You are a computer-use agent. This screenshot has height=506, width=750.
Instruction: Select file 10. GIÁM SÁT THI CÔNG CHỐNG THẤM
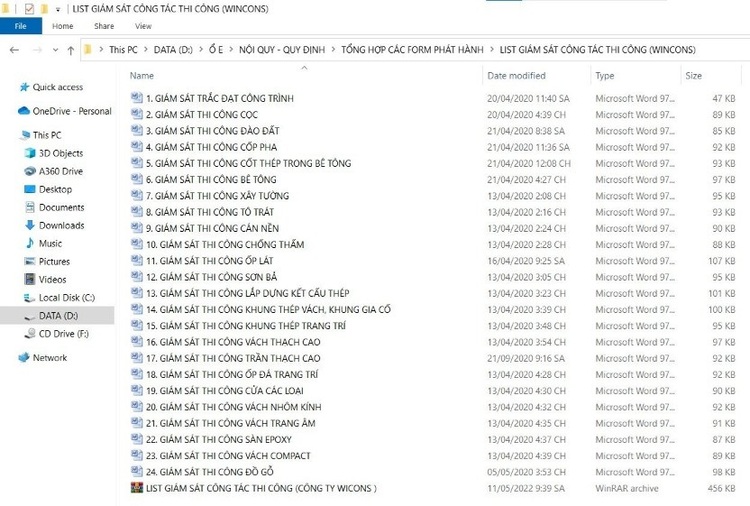pyautogui.click(x=225, y=244)
